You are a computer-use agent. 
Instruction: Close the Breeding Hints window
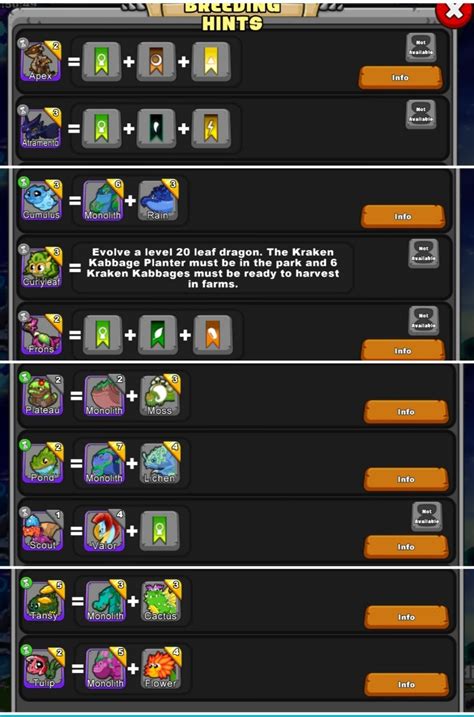[x=454, y=12]
